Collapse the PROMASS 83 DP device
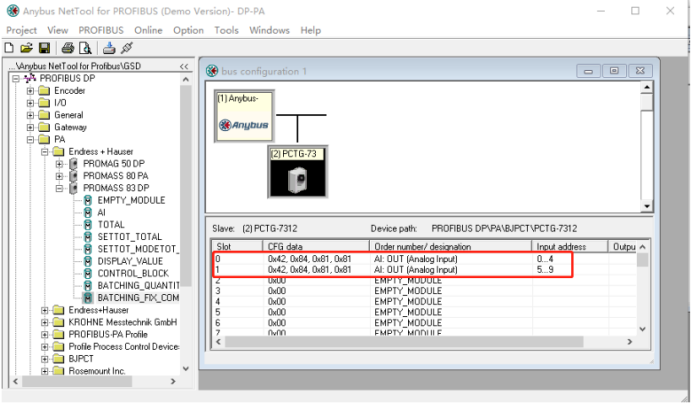This screenshot has height=404, width=692. 59,189
